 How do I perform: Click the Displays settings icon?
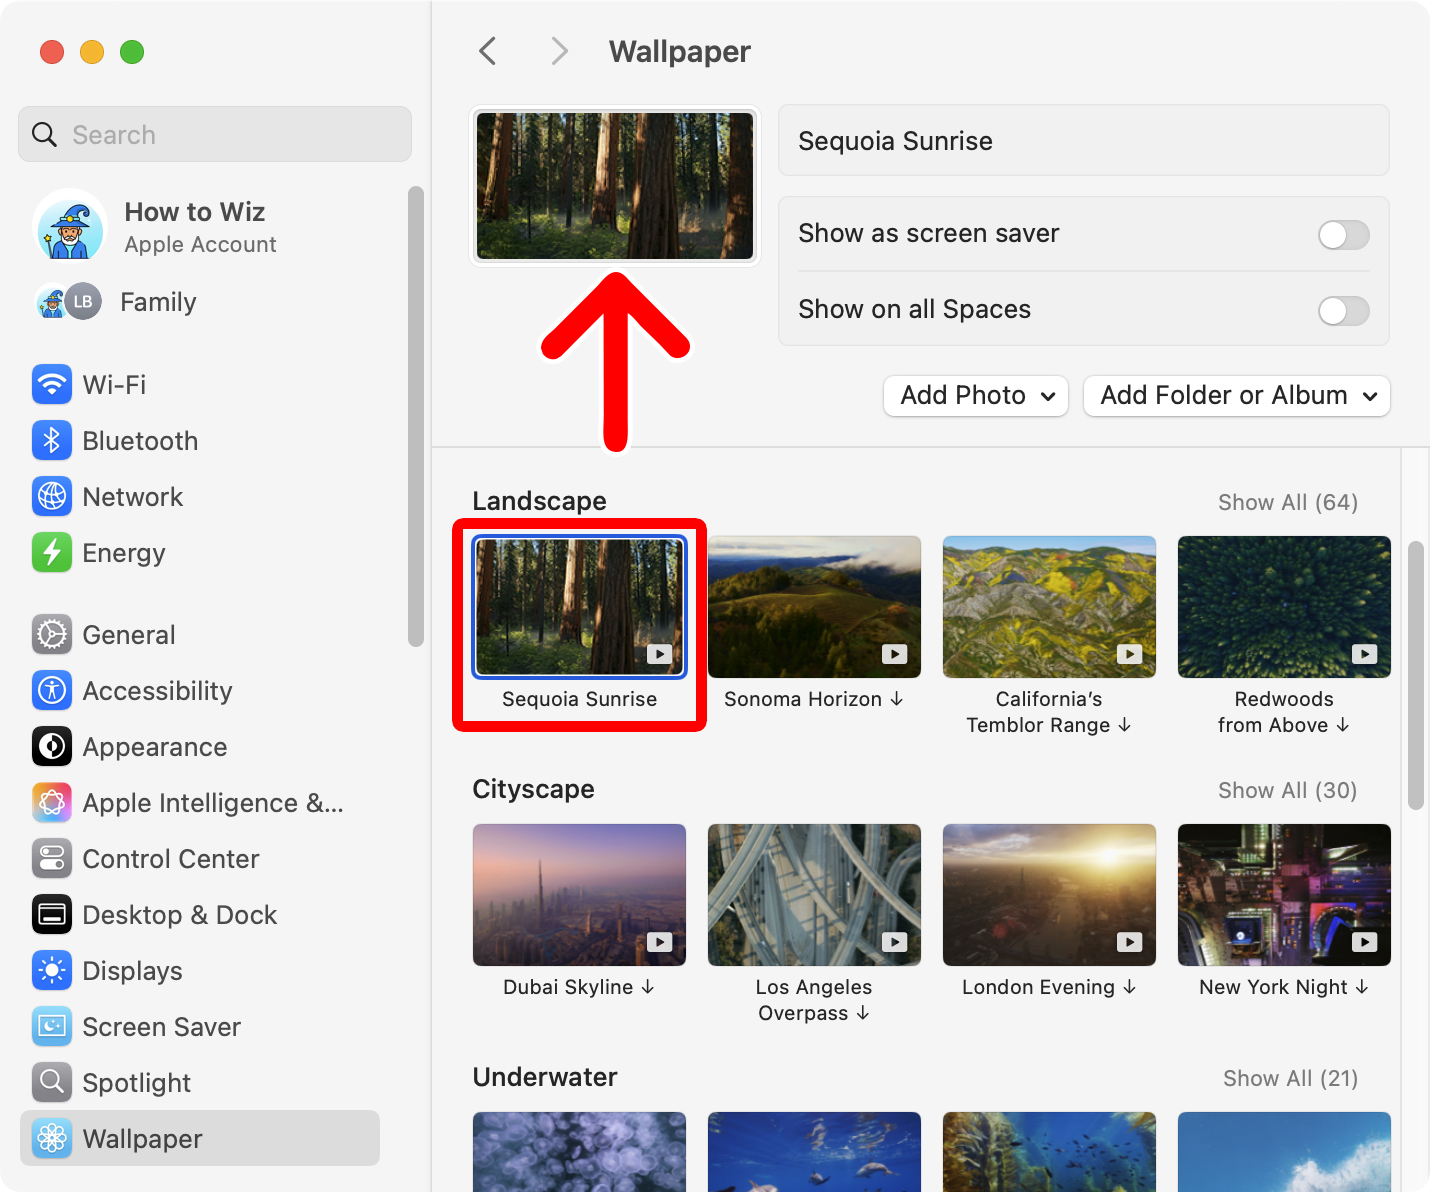[52, 970]
